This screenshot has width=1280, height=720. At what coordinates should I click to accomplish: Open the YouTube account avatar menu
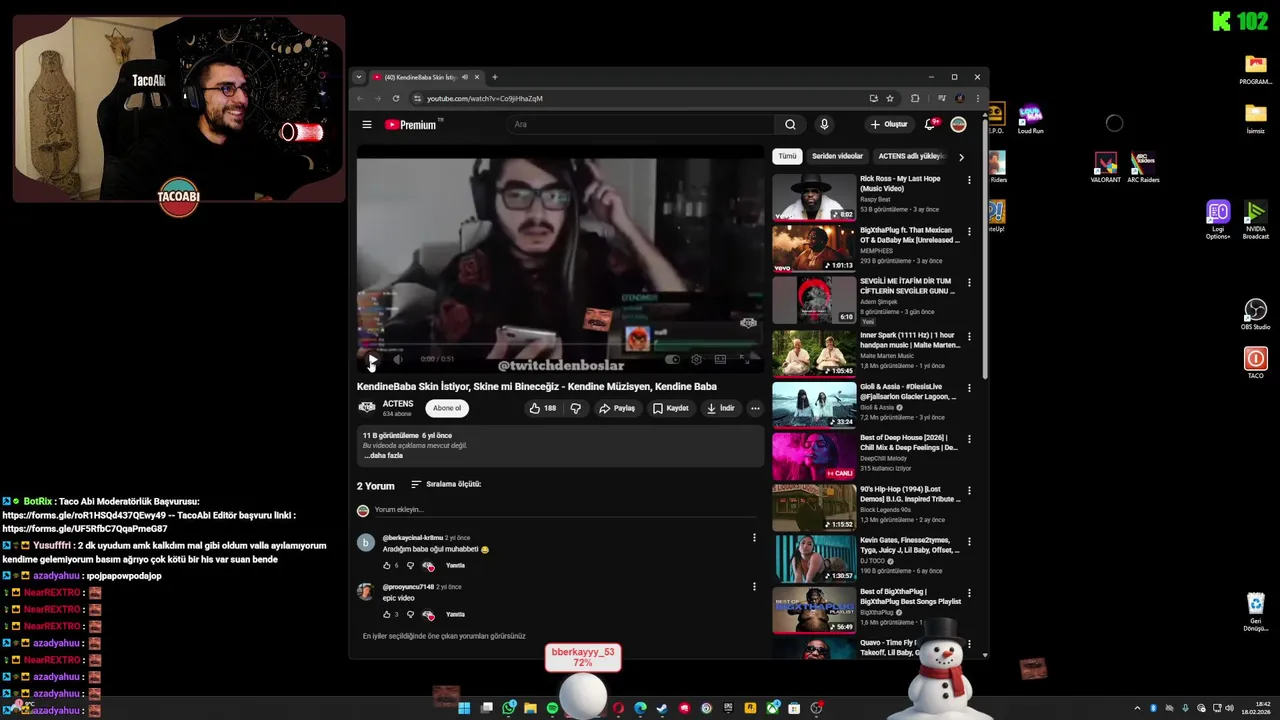tap(958, 125)
